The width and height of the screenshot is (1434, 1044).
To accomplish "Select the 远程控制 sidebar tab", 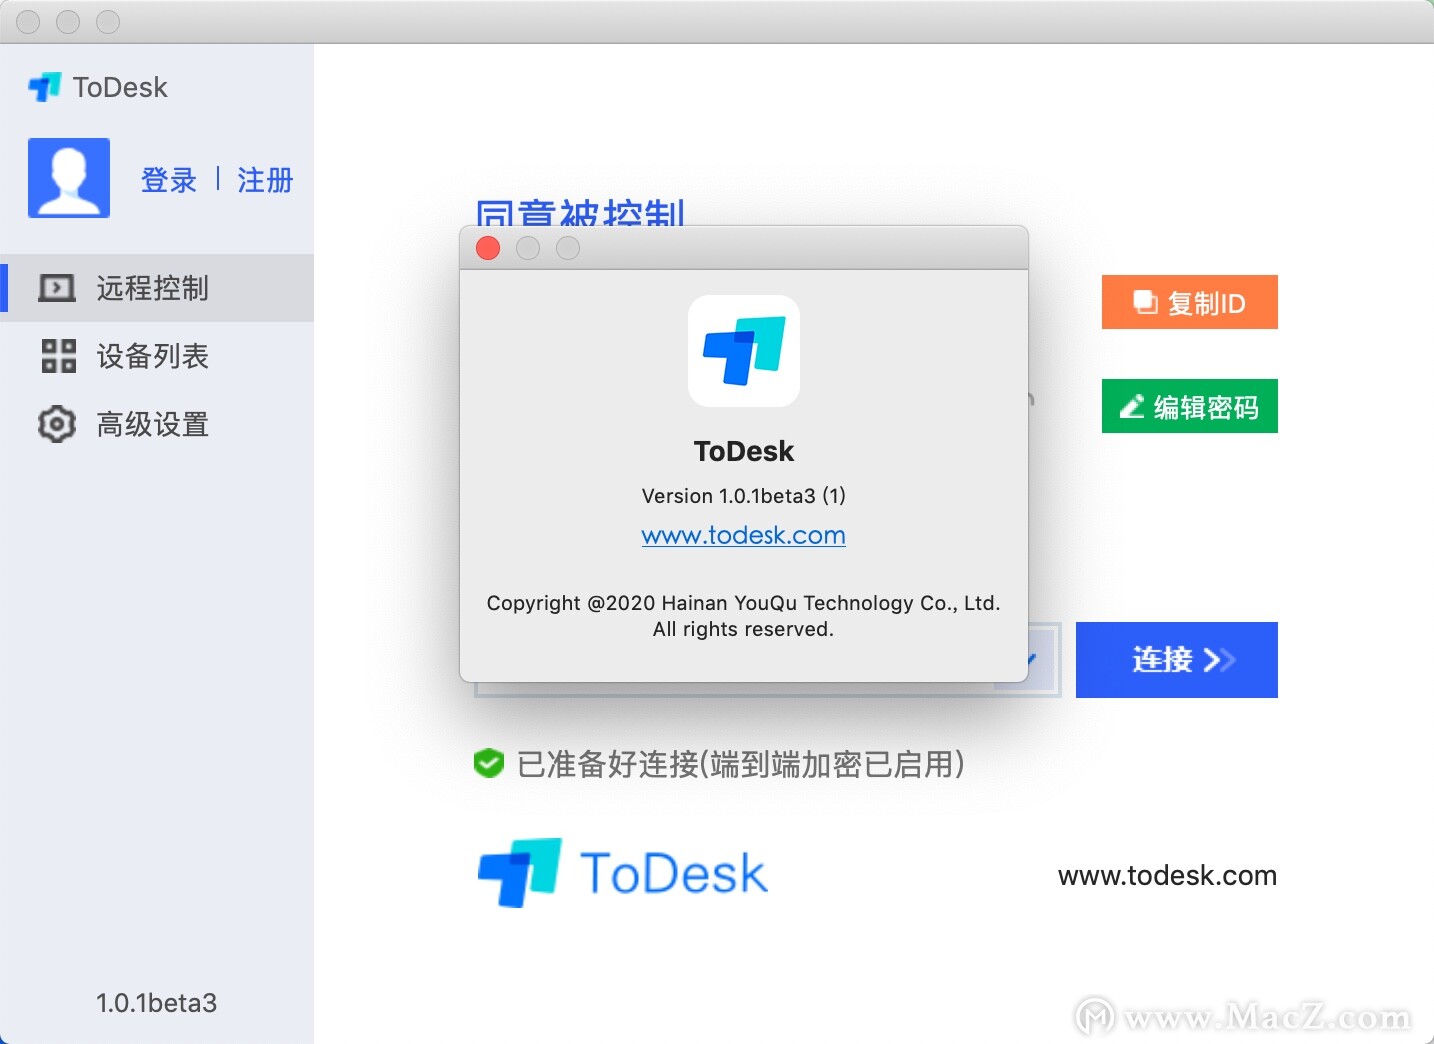I will pos(157,288).
